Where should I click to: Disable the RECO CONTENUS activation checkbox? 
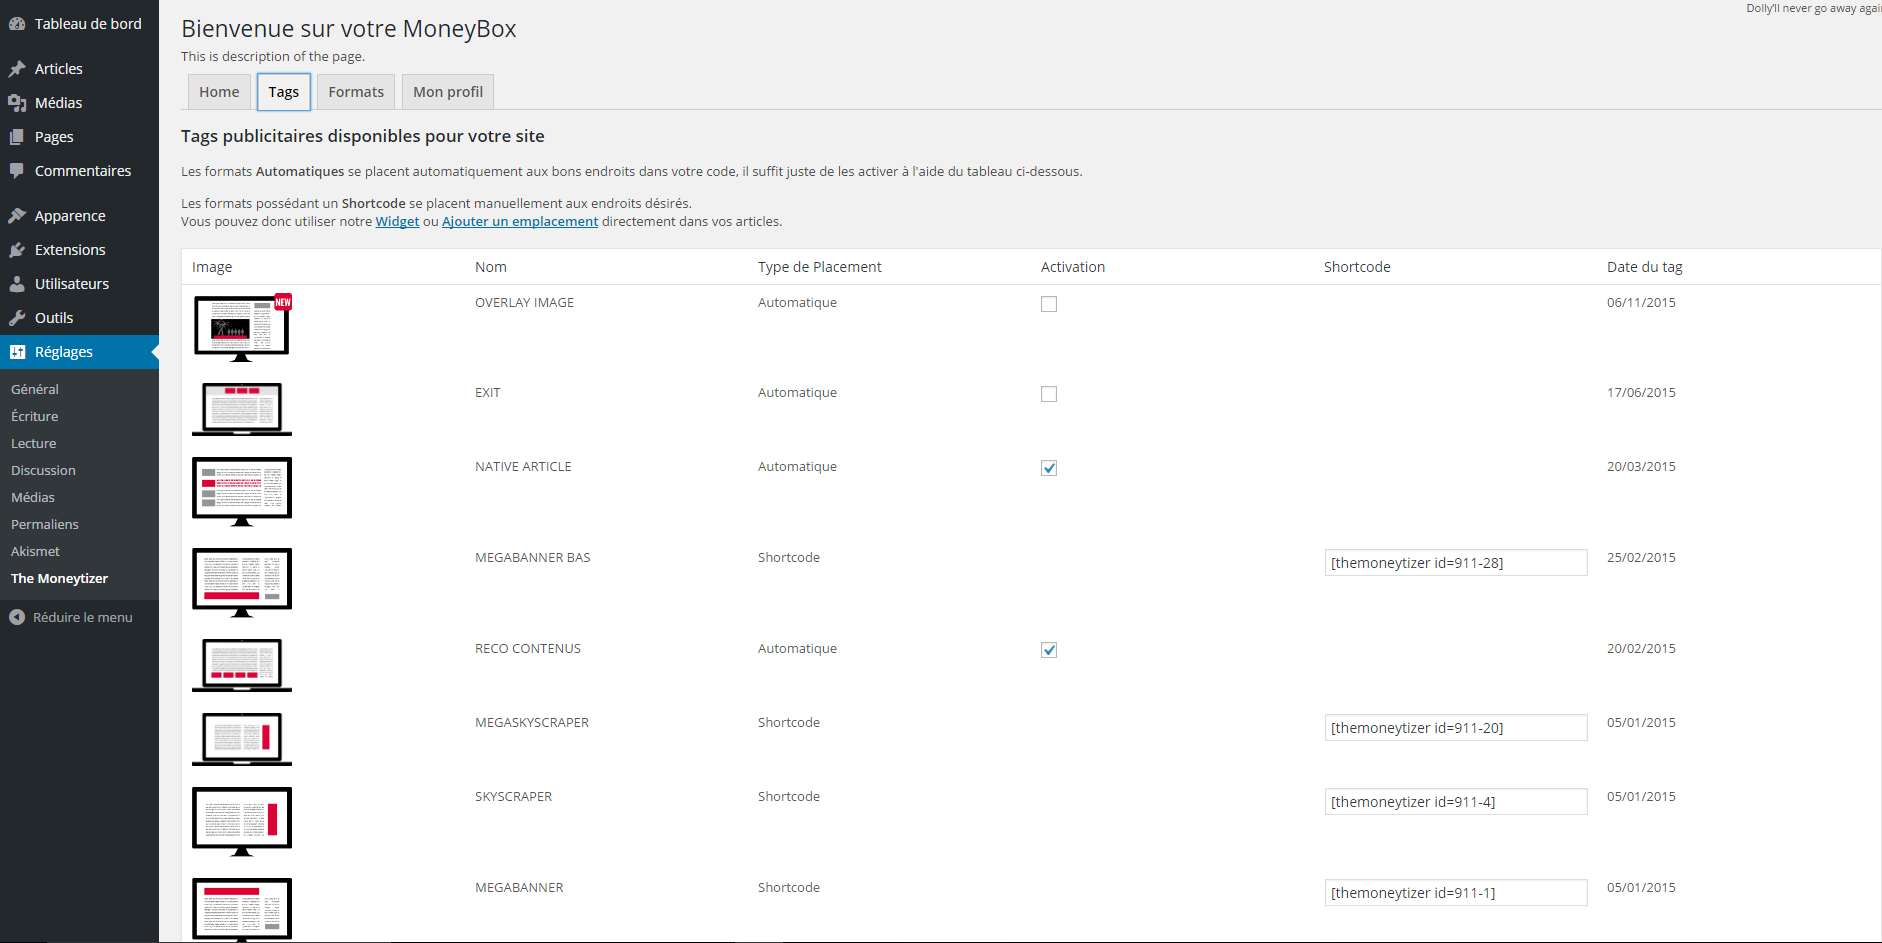coord(1049,650)
